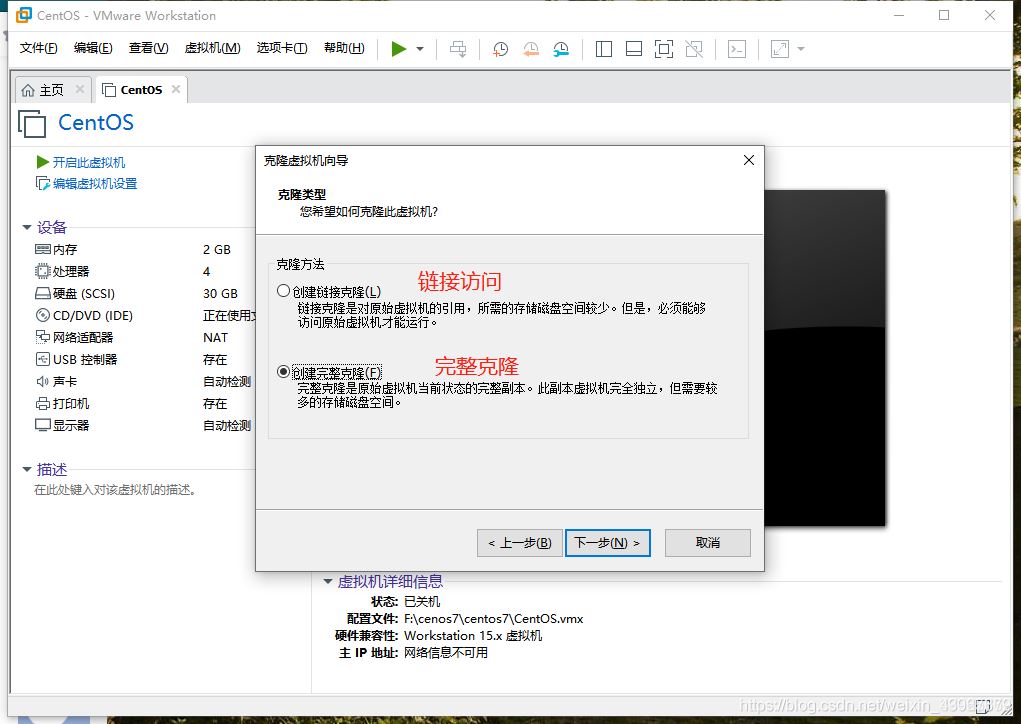Toggle the library panel icon
The height and width of the screenshot is (724, 1021).
(603, 48)
